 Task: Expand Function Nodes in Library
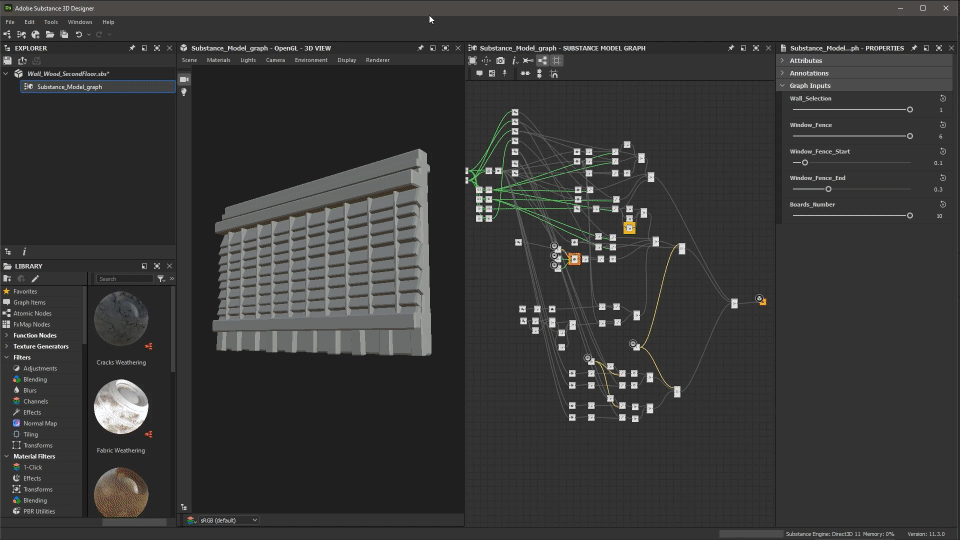6,336
